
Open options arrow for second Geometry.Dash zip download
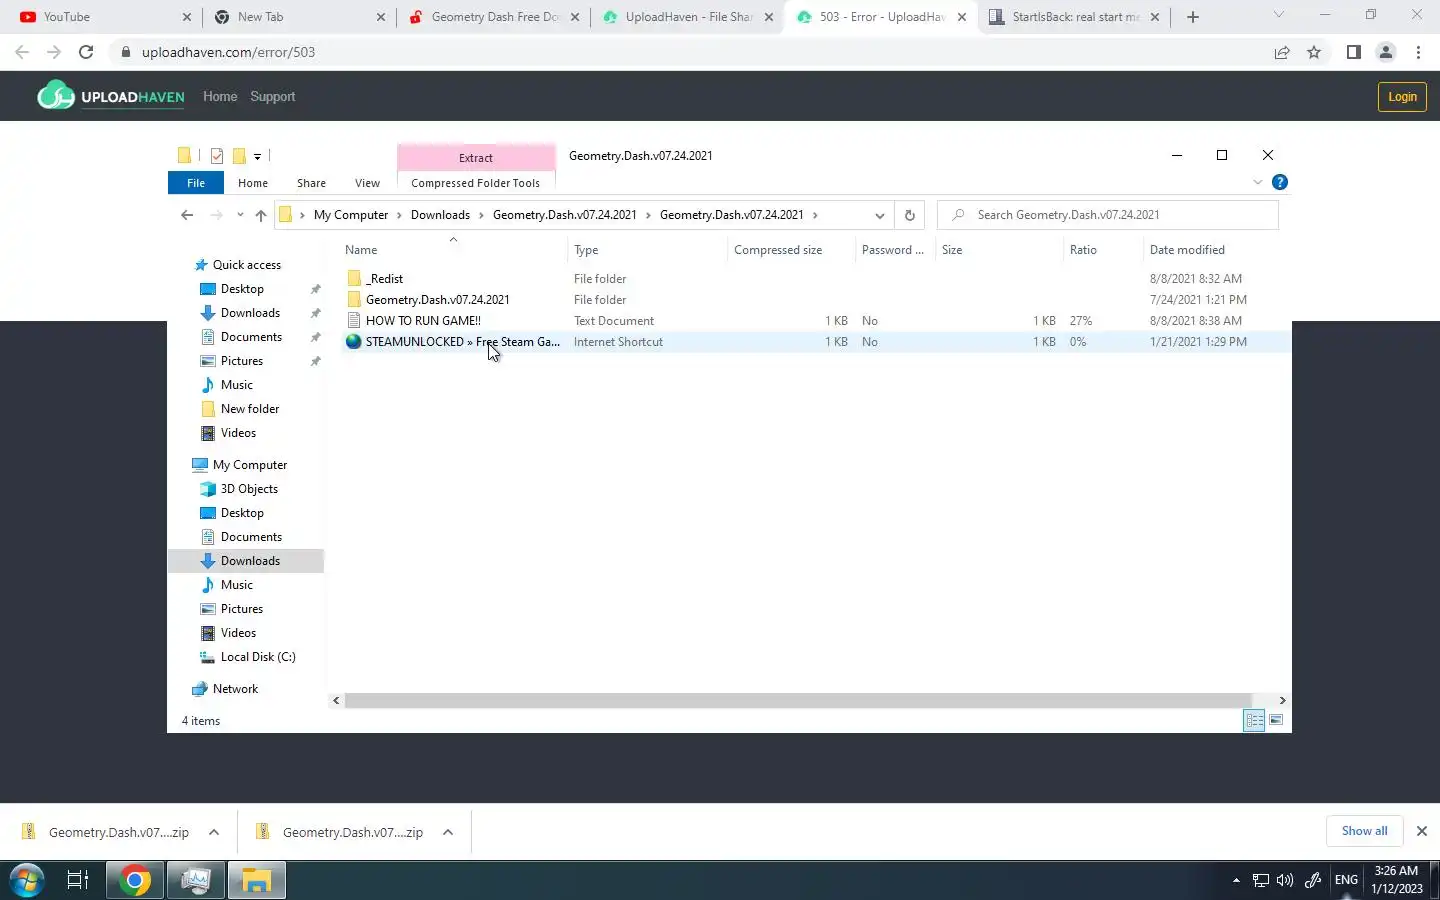point(448,832)
